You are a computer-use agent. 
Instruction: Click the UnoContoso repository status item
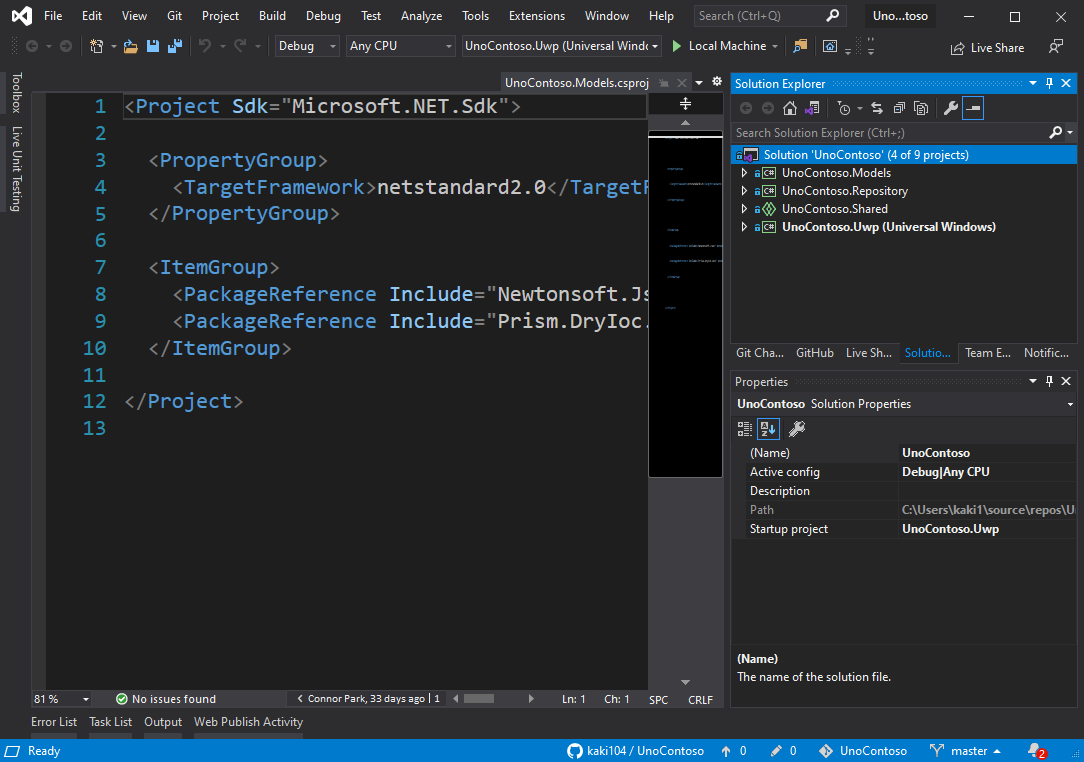(x=863, y=751)
